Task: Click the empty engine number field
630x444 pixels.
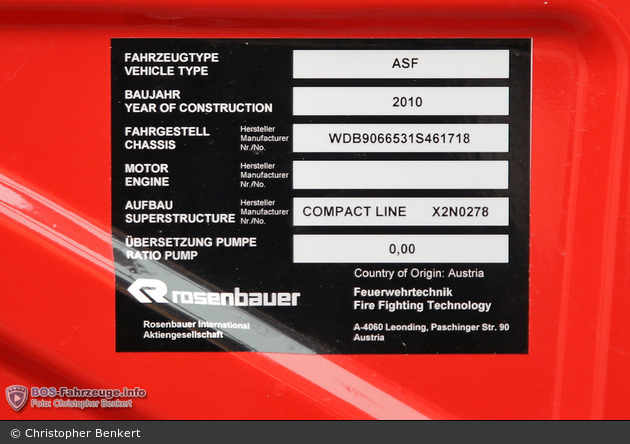Action: (401, 175)
